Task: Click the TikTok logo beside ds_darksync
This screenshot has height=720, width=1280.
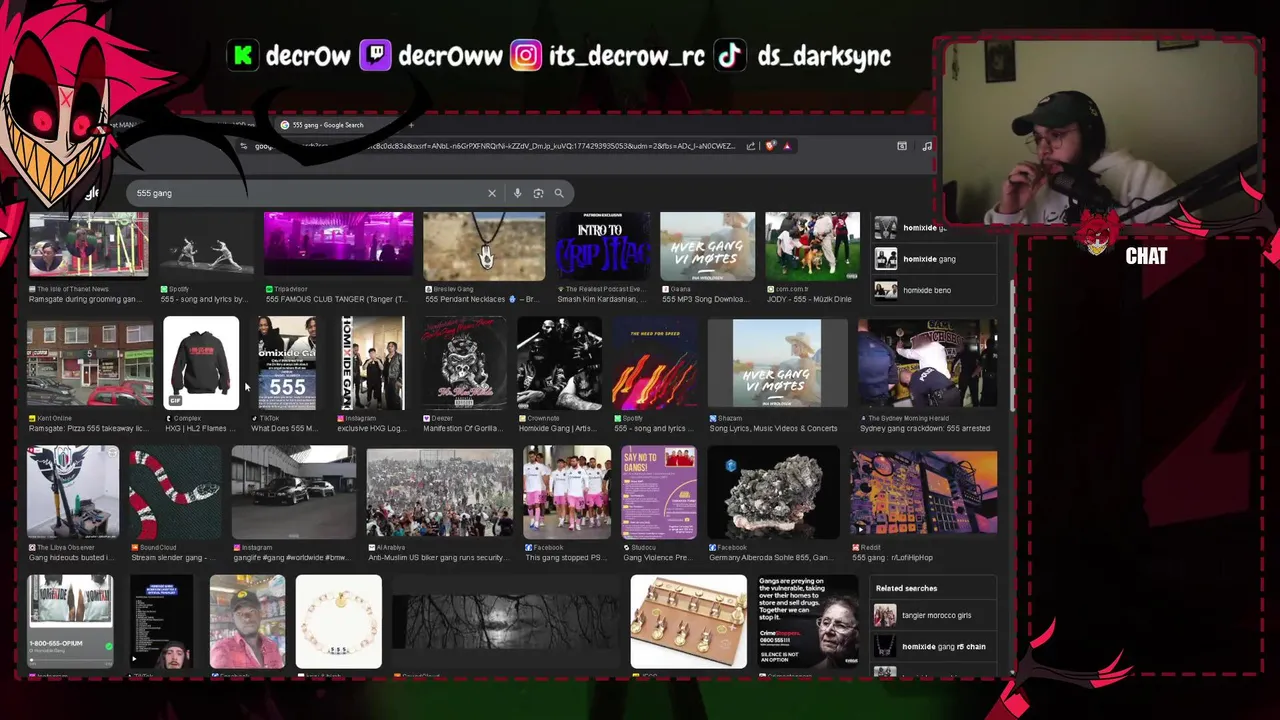Action: [x=730, y=56]
